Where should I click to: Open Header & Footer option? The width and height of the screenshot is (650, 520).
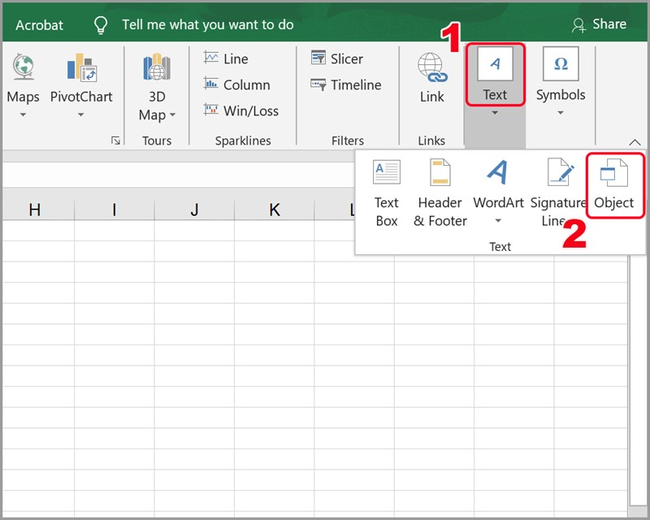click(440, 174)
